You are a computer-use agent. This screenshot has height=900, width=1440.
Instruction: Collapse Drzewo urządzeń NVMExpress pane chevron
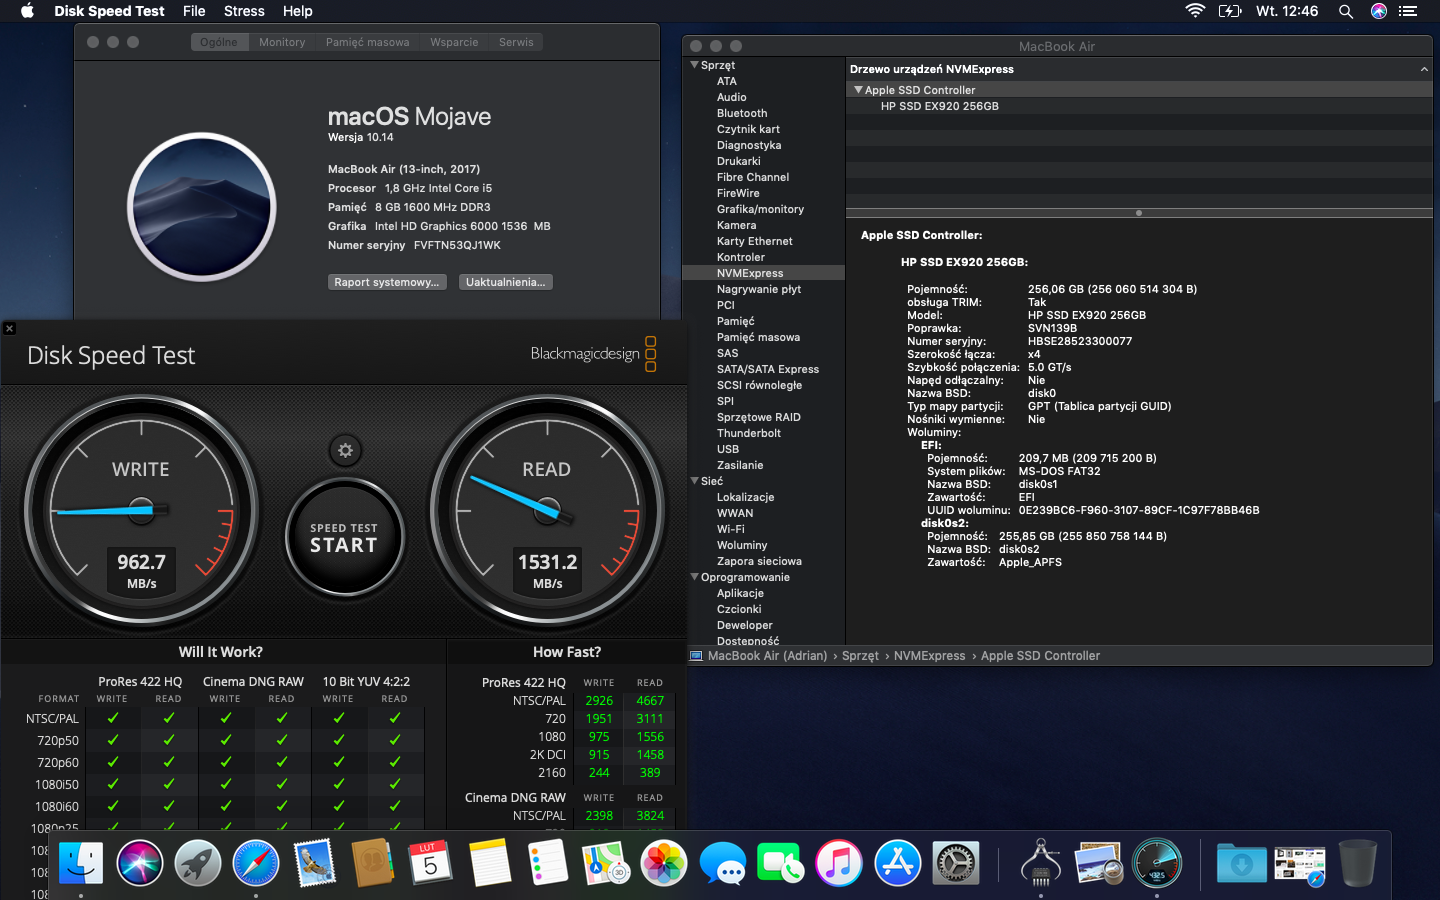coord(1424,69)
